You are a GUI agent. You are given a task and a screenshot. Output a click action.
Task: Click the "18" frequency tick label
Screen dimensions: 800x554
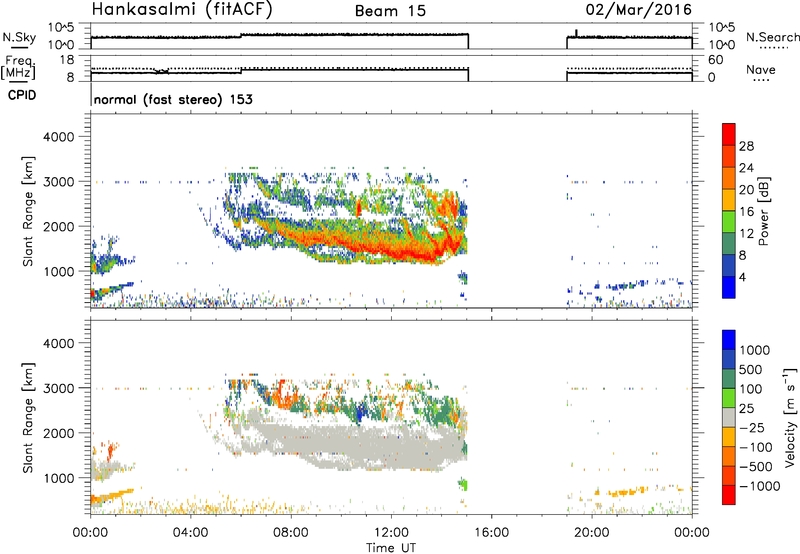[67, 60]
